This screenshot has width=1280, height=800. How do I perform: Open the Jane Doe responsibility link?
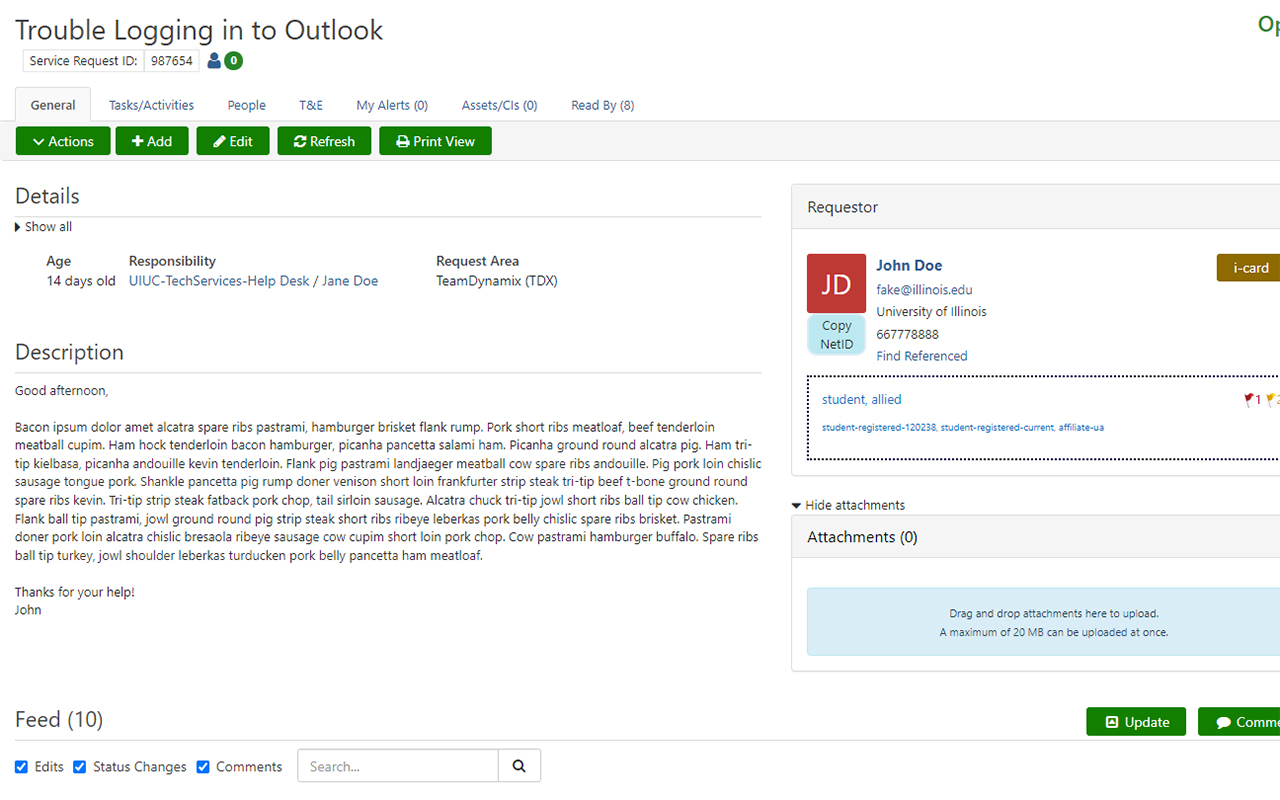tap(350, 281)
